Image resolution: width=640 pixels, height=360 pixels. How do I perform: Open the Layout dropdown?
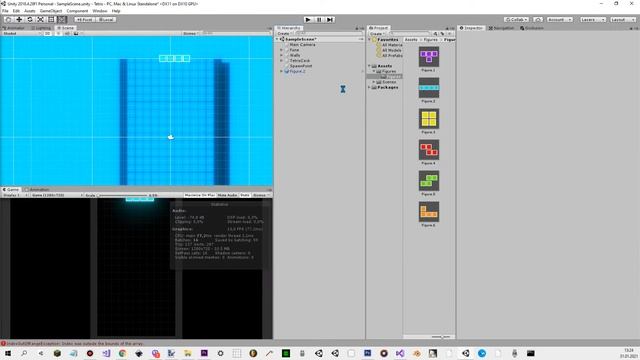click(623, 20)
